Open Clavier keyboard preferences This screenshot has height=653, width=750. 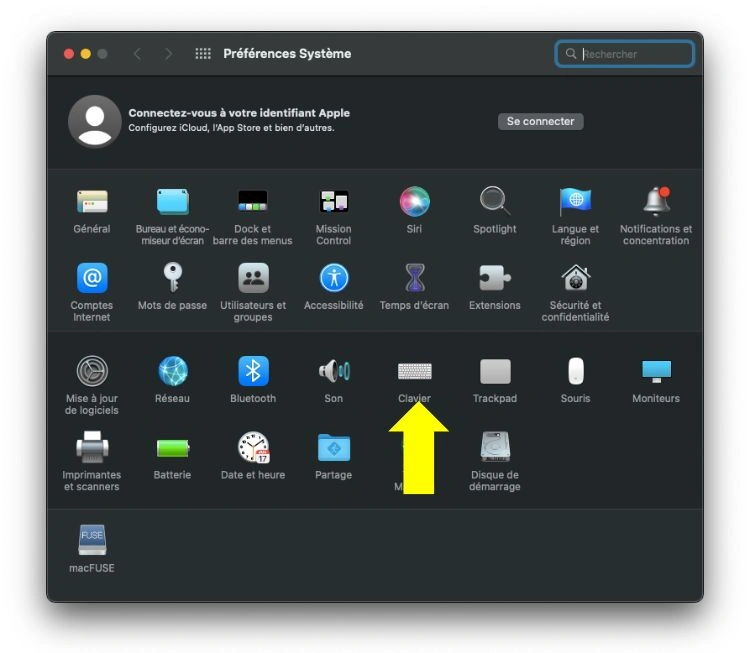tap(414, 371)
